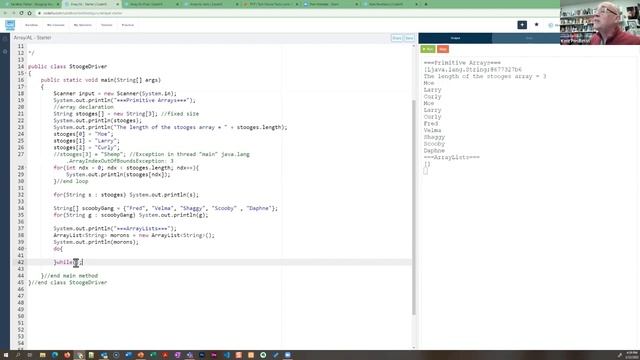This screenshot has height=360, width=640.
Task: Click the Daphne line in the output
Action: (434, 151)
